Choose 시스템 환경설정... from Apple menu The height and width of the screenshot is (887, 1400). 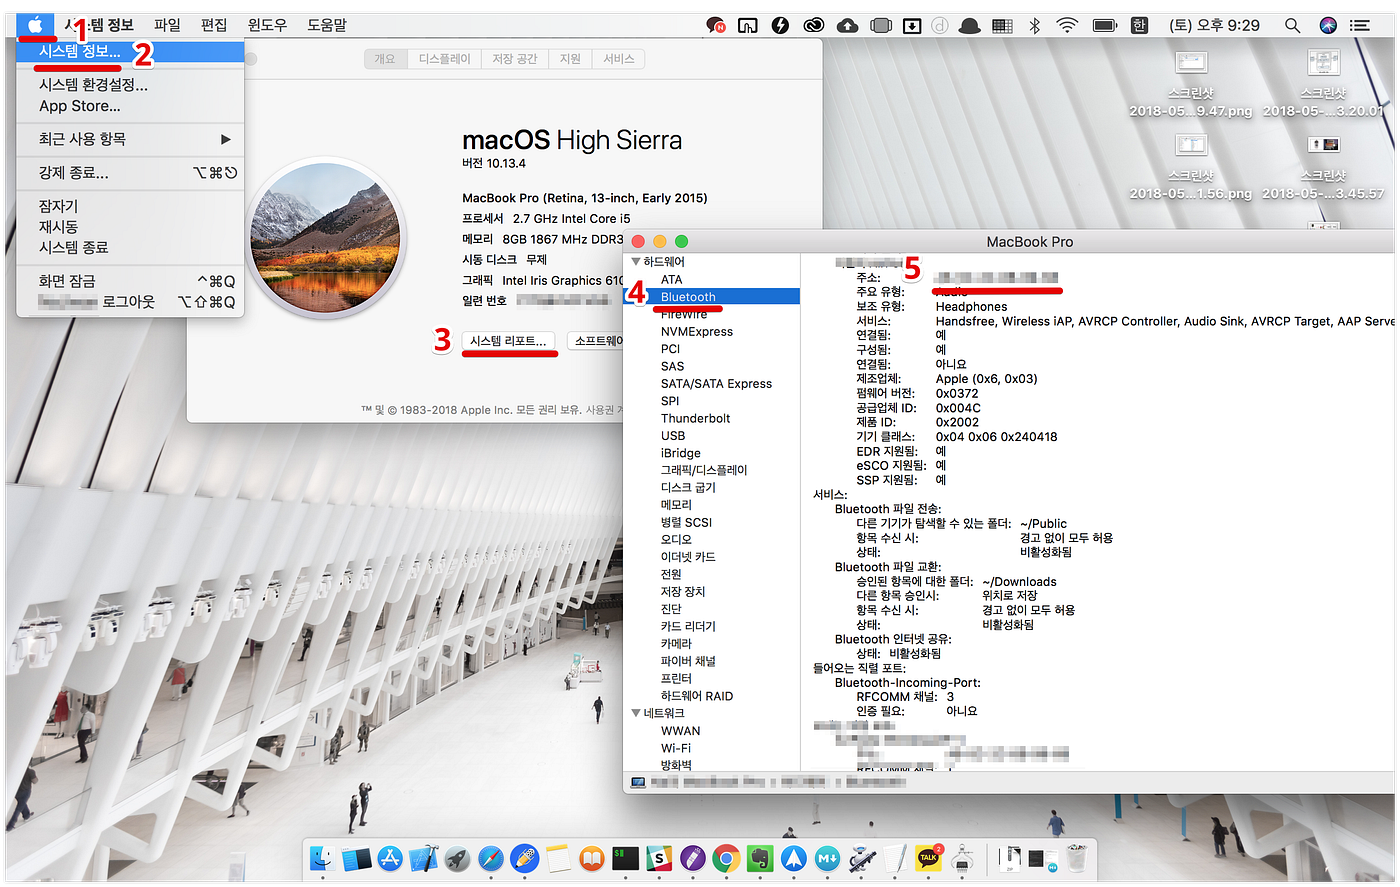130,85
